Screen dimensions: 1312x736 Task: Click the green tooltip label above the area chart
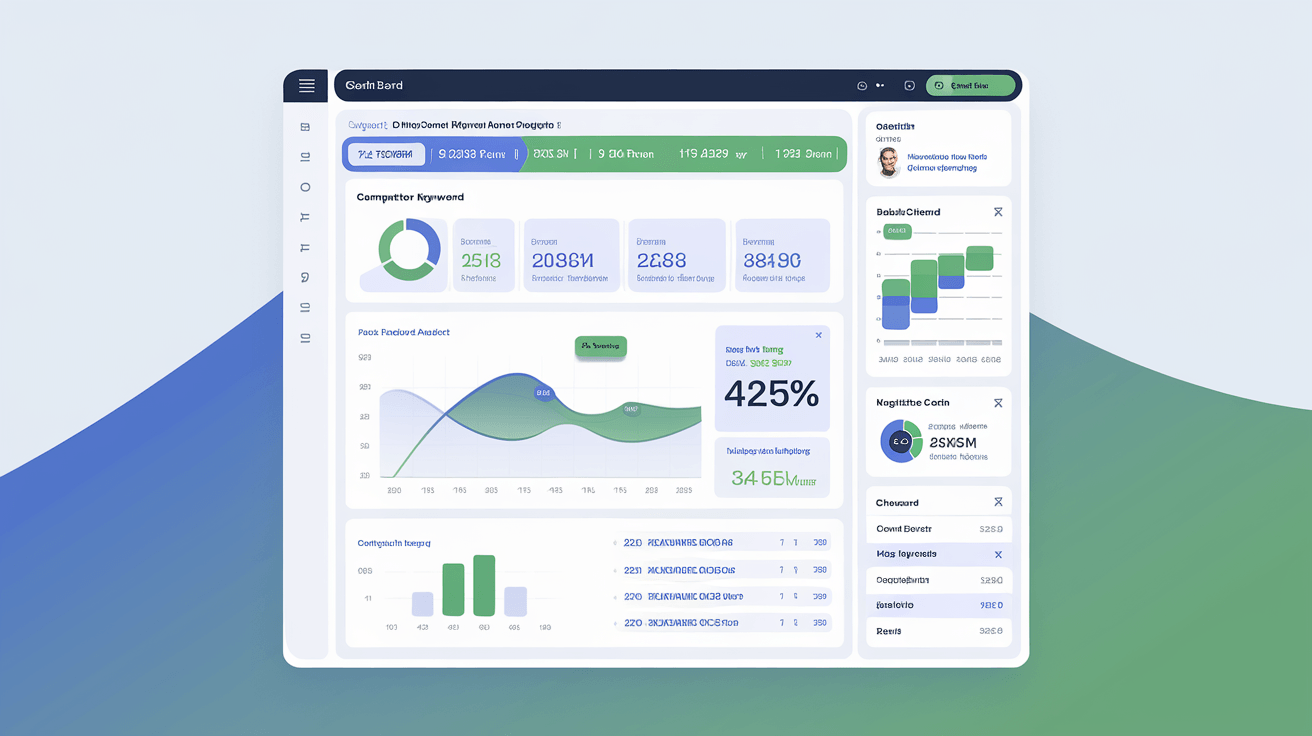[x=601, y=346]
